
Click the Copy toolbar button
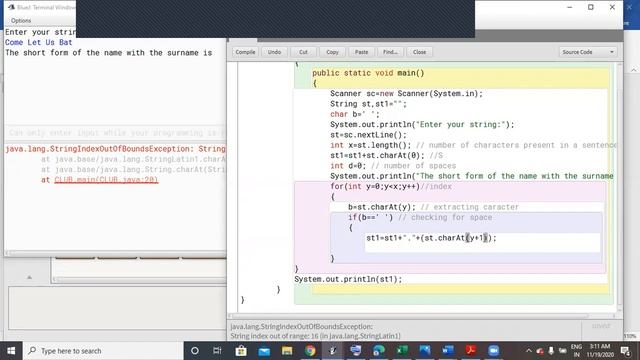(x=332, y=52)
